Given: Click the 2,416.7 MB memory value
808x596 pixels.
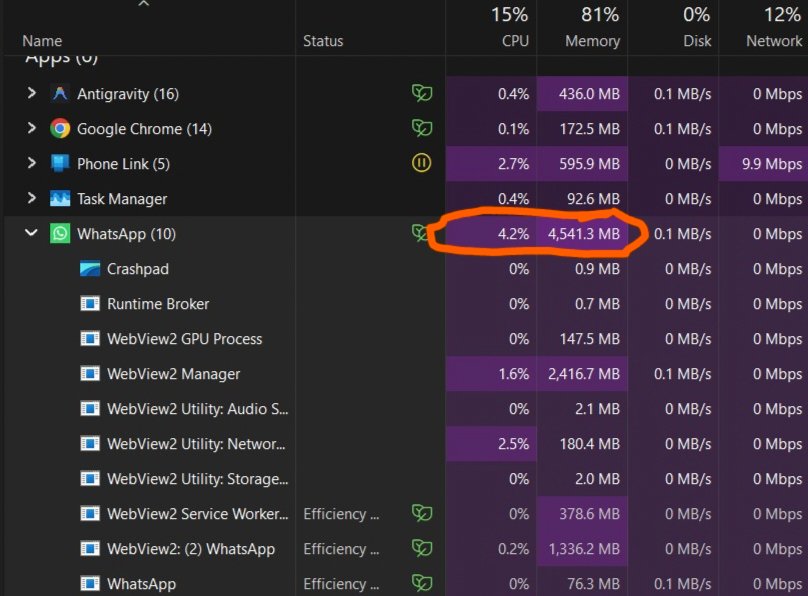Looking at the screenshot, I should click(584, 374).
